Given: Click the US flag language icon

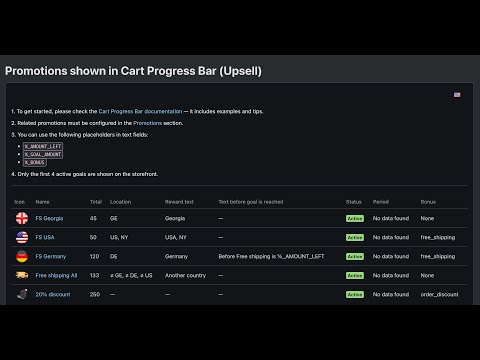Looking at the screenshot, I should [x=457, y=95].
